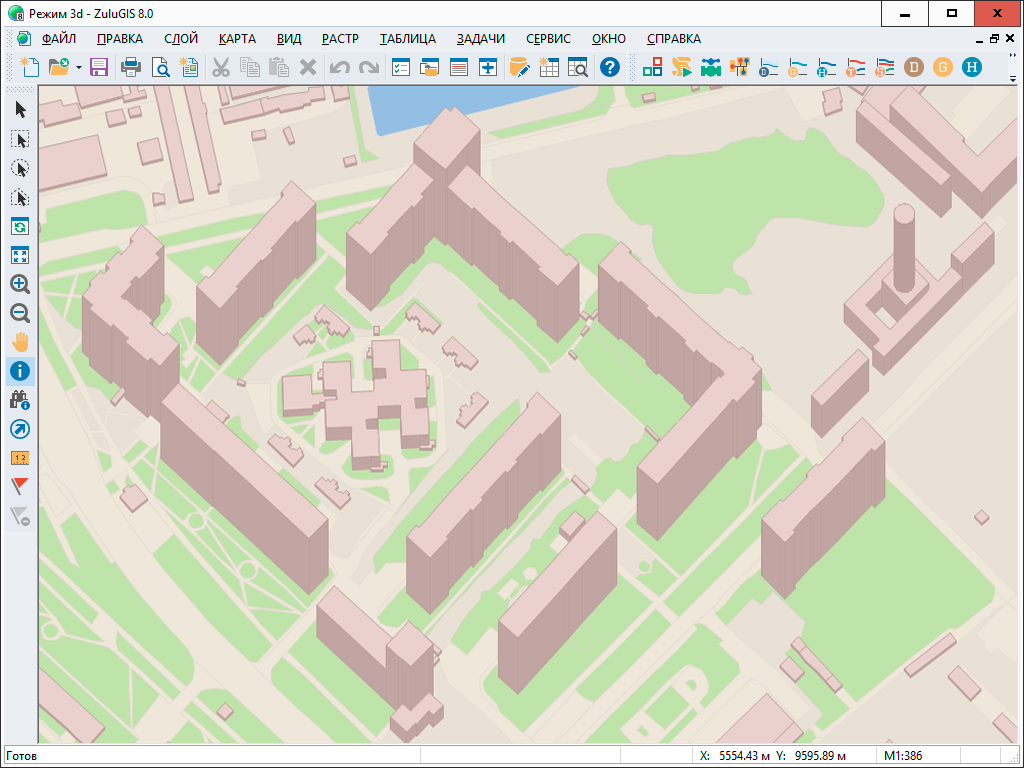This screenshot has width=1024, height=768.
Task: Click the Print icon
Action: pyautogui.click(x=130, y=67)
